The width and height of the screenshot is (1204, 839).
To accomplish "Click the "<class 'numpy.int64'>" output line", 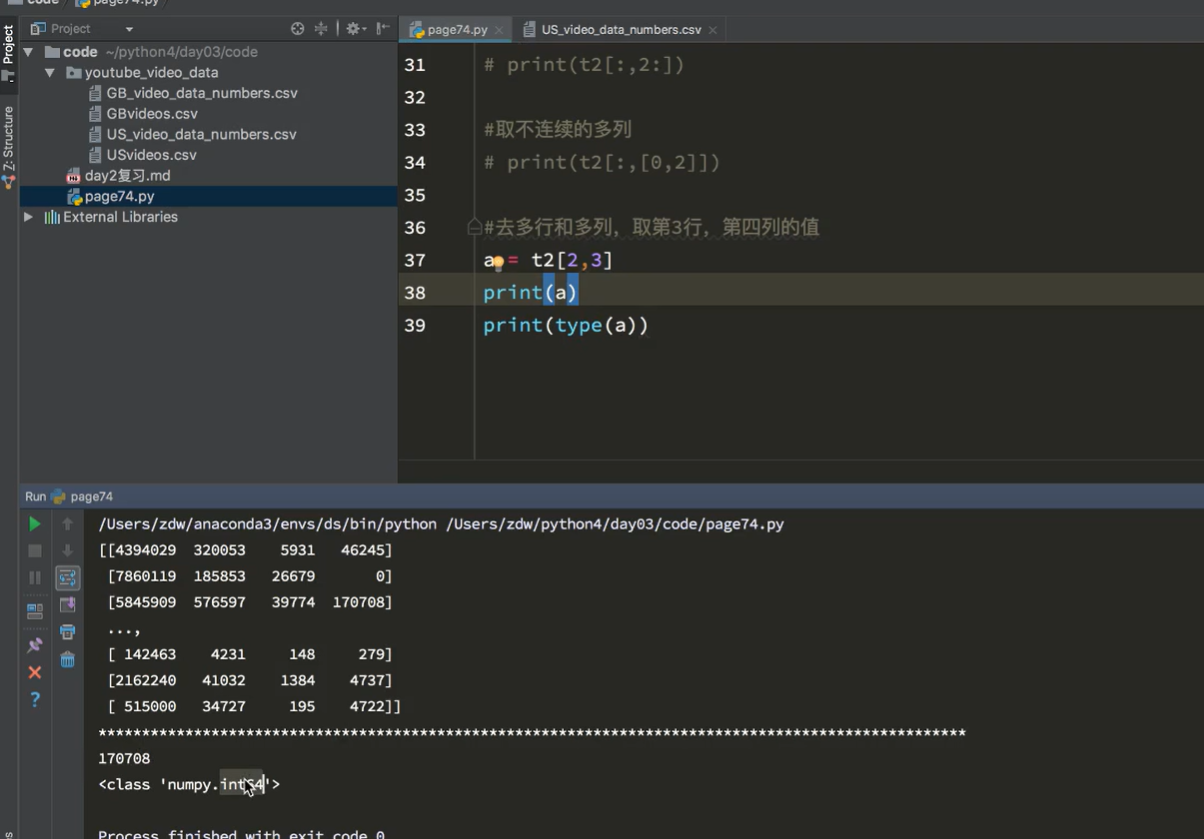I will click(189, 785).
